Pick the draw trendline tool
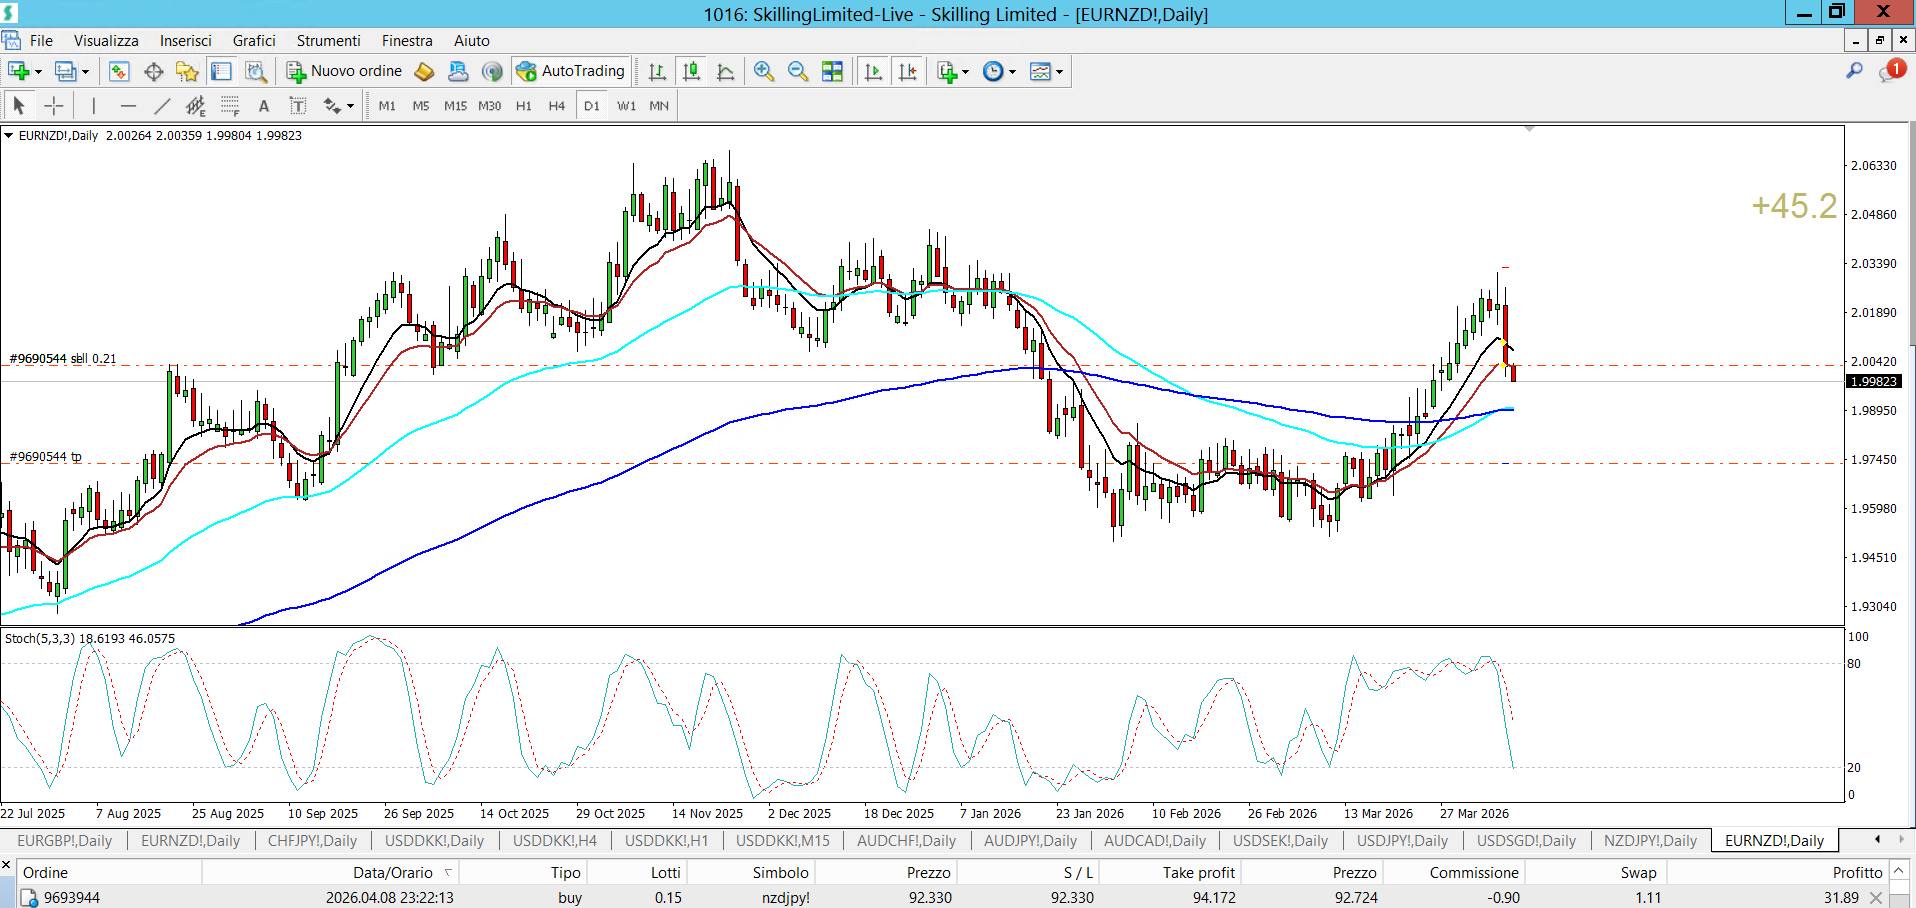The height and width of the screenshot is (908, 1916). 162,106
